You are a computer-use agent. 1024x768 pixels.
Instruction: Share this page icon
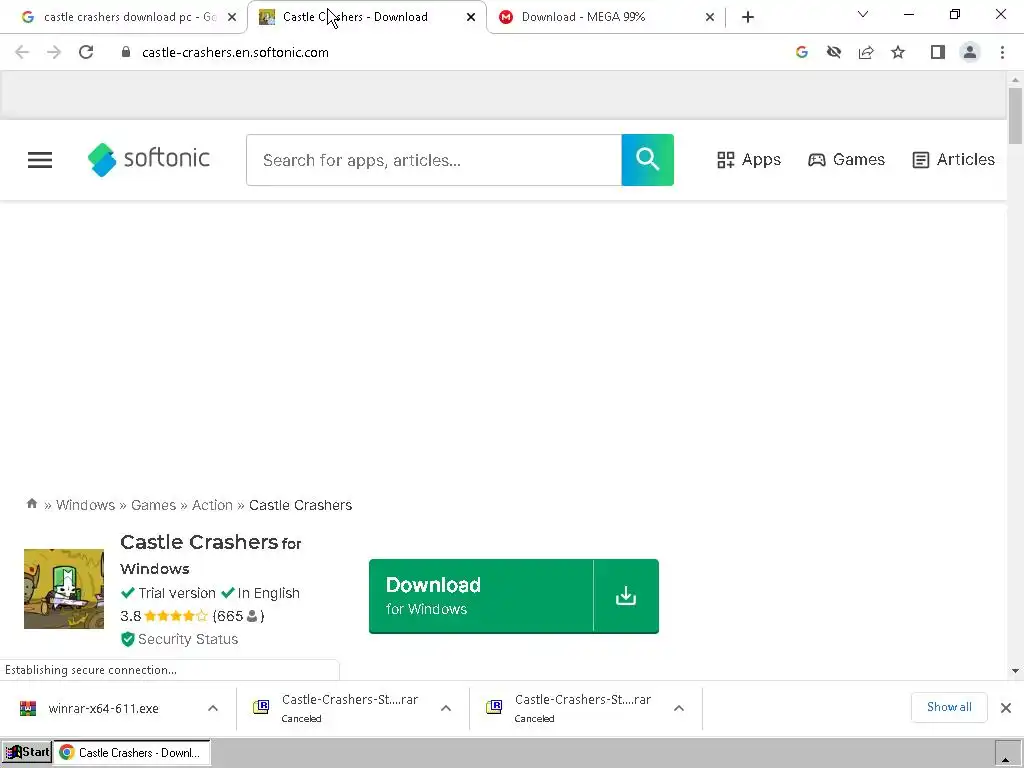point(866,52)
